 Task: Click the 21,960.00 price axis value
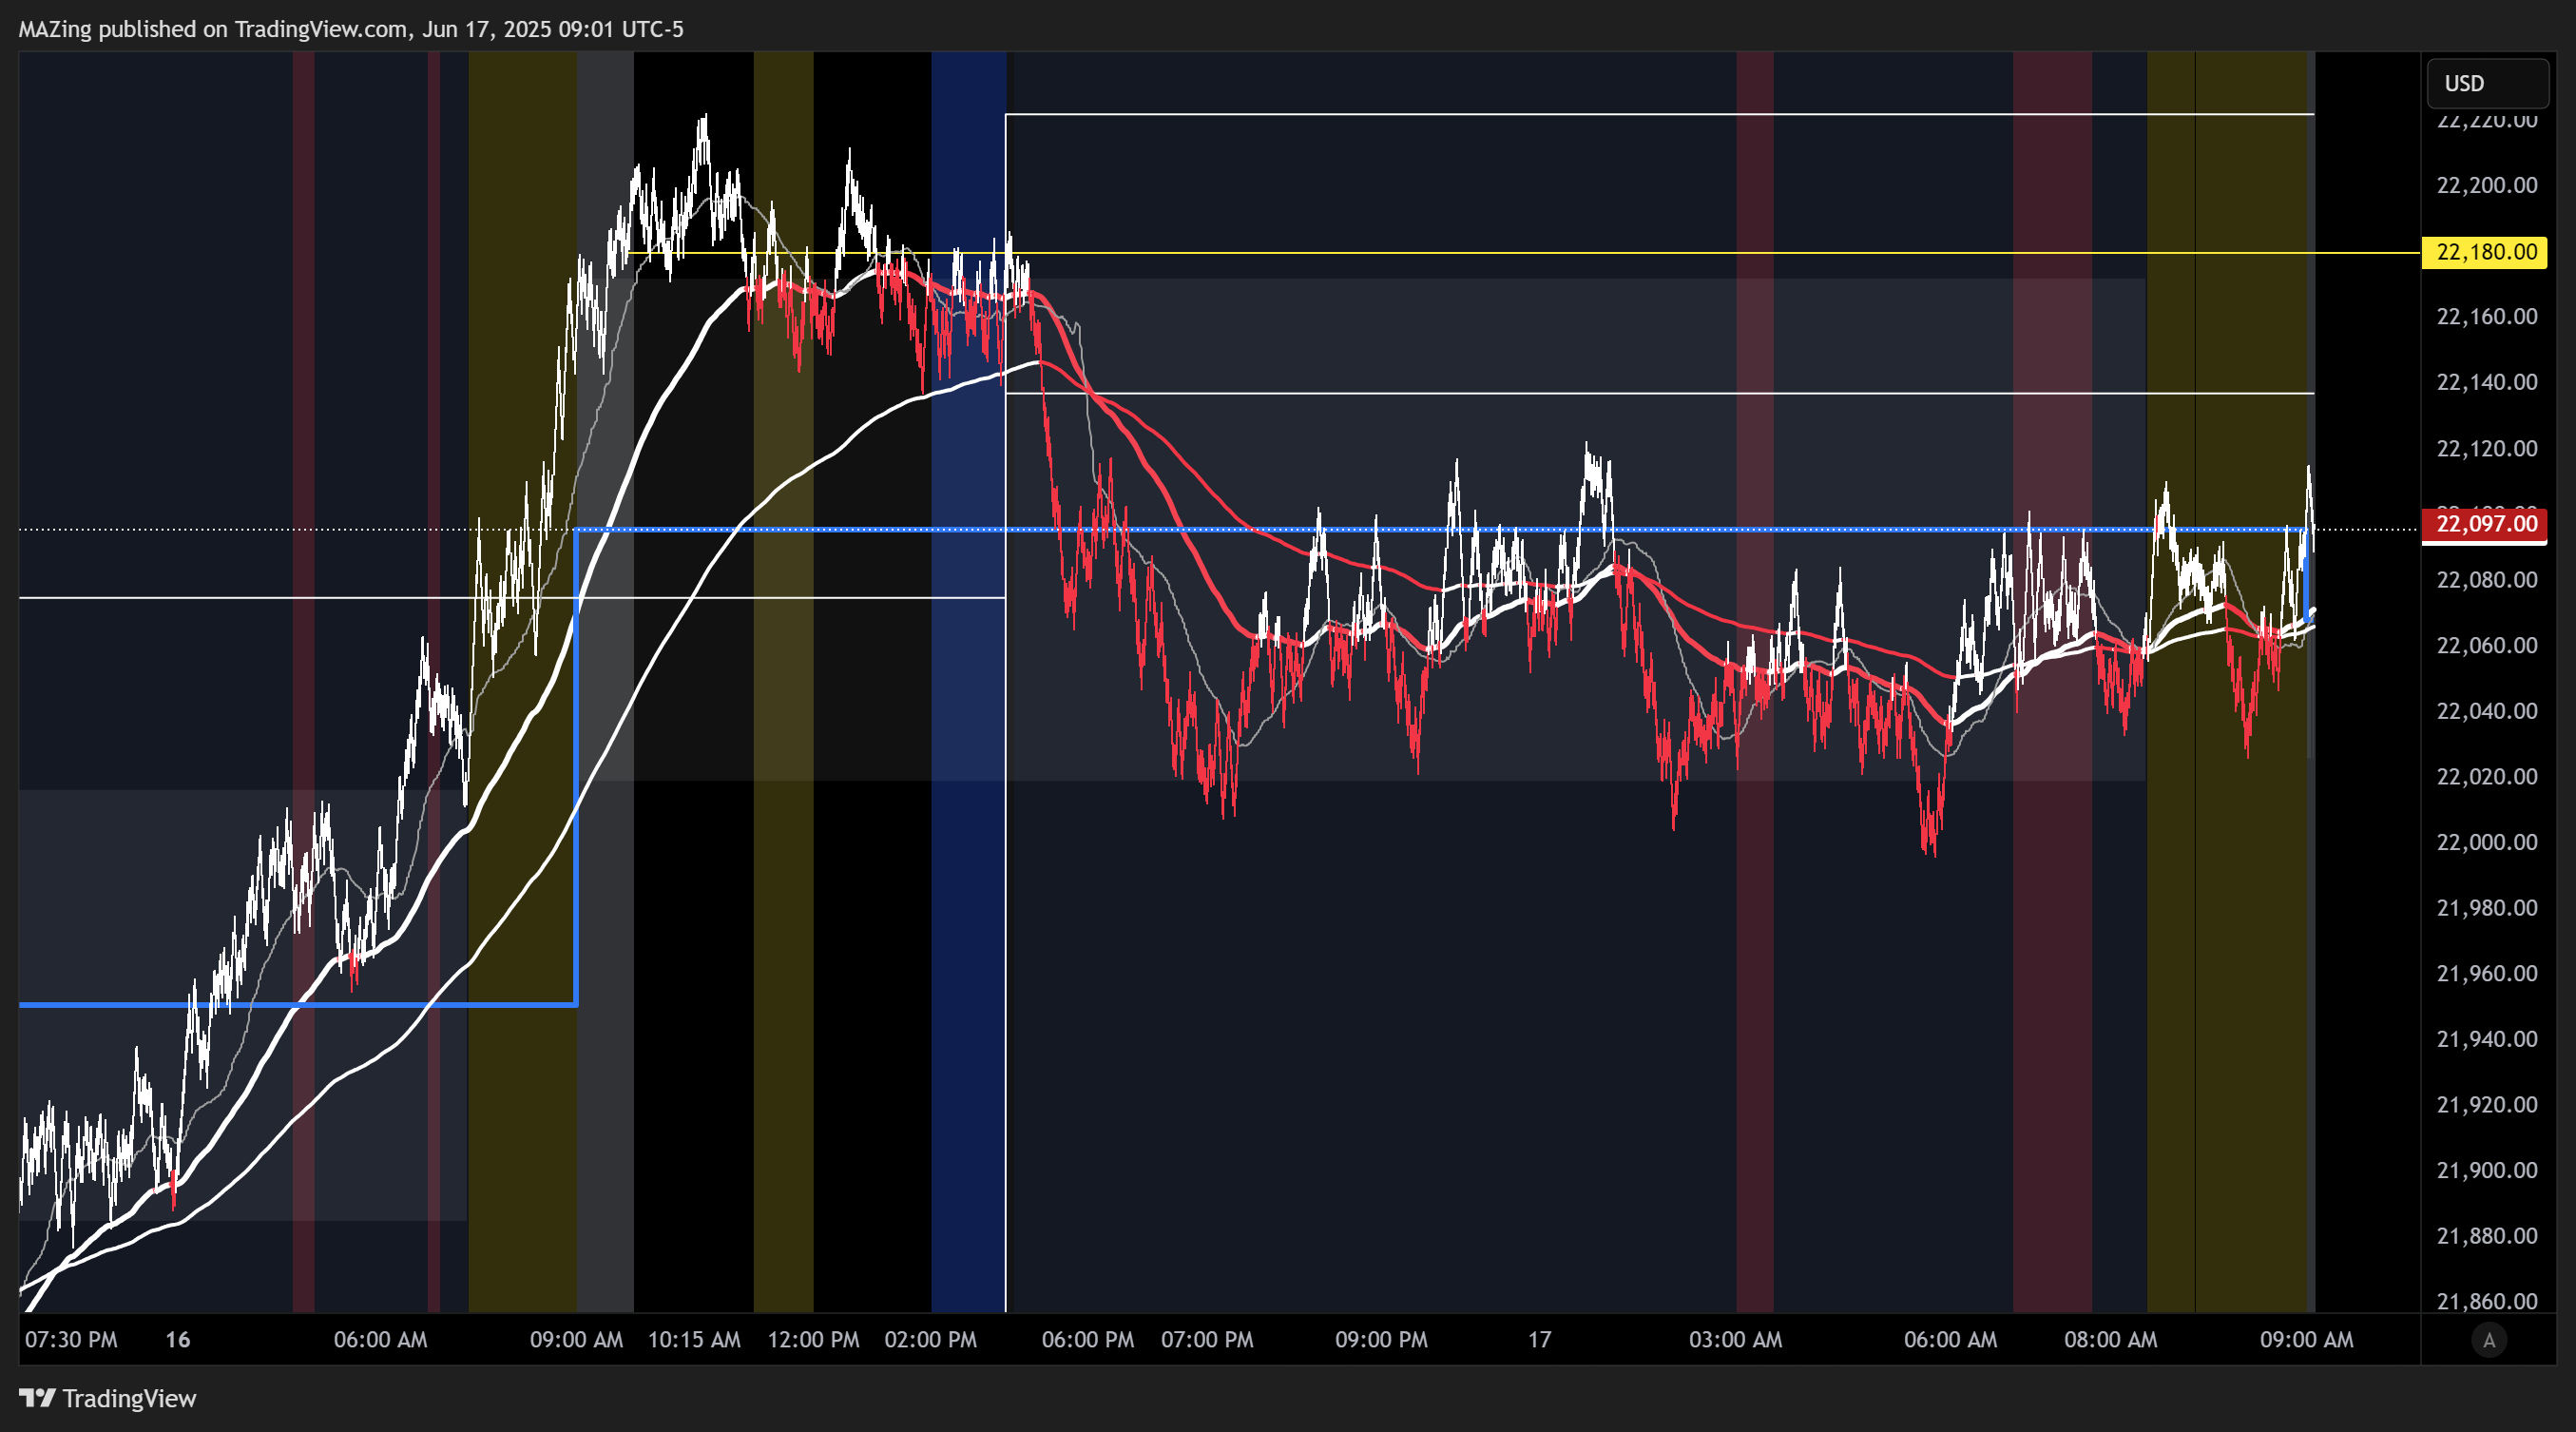(2487, 974)
